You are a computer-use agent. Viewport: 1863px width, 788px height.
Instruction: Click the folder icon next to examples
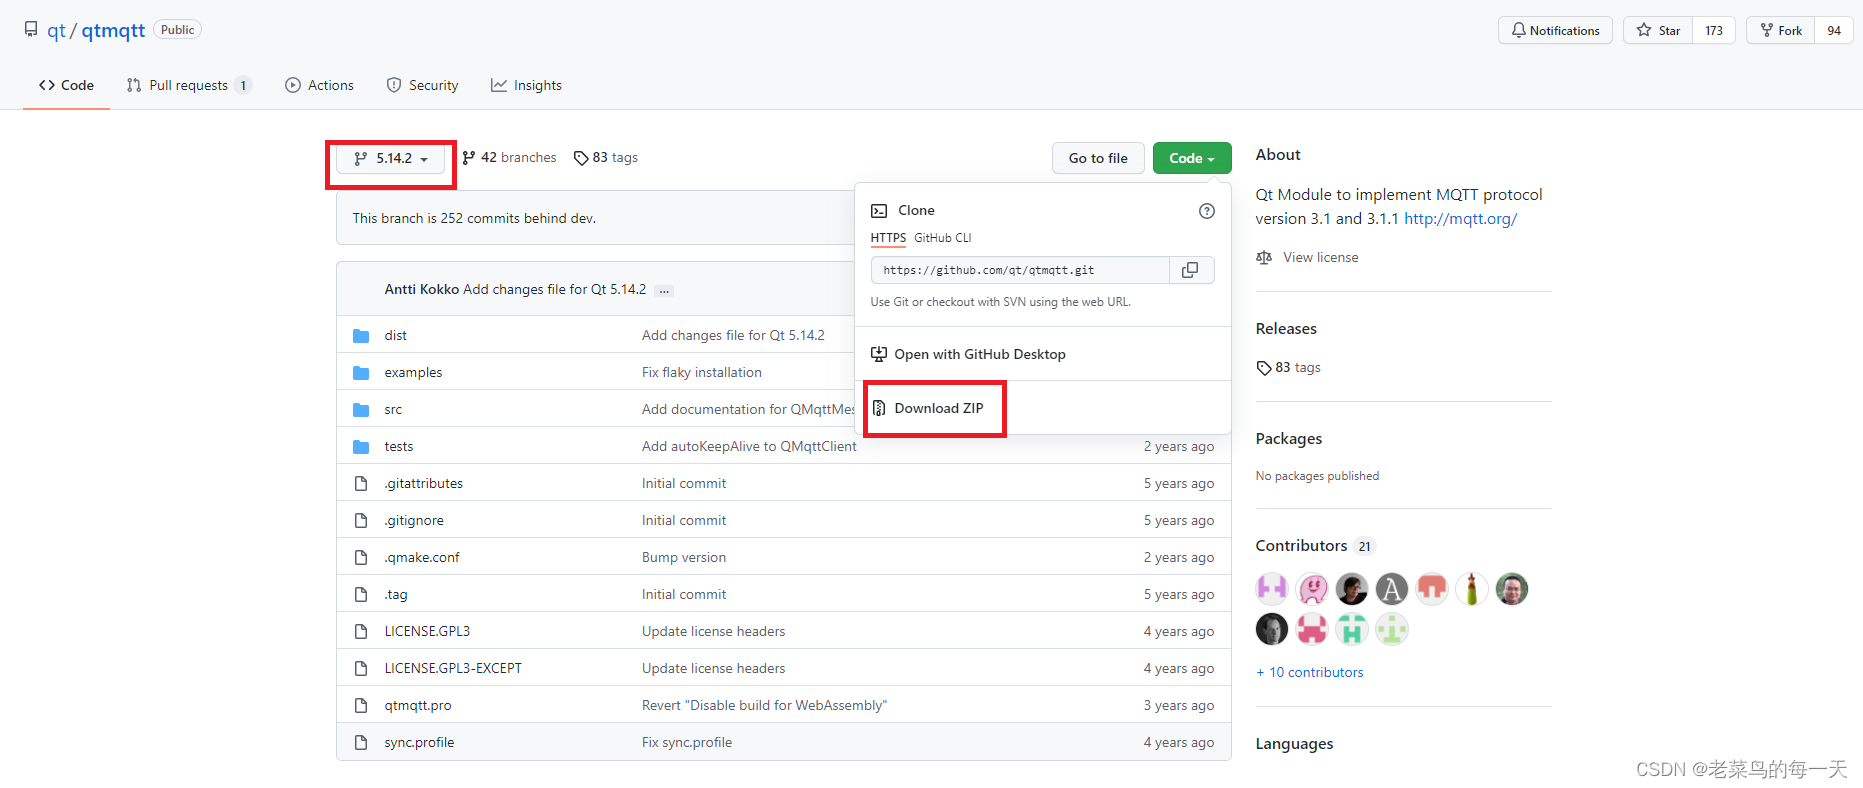[361, 373]
